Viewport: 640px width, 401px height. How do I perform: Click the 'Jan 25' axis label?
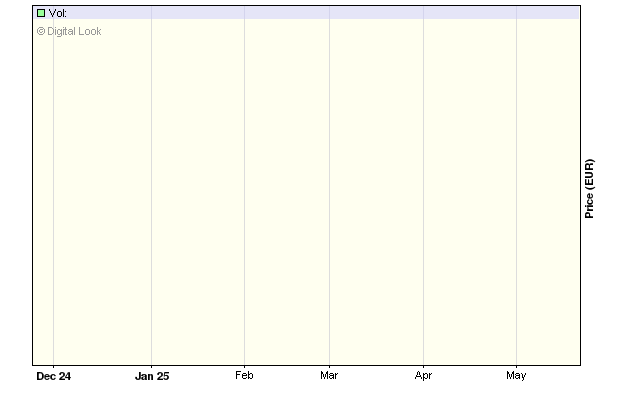pyautogui.click(x=152, y=376)
